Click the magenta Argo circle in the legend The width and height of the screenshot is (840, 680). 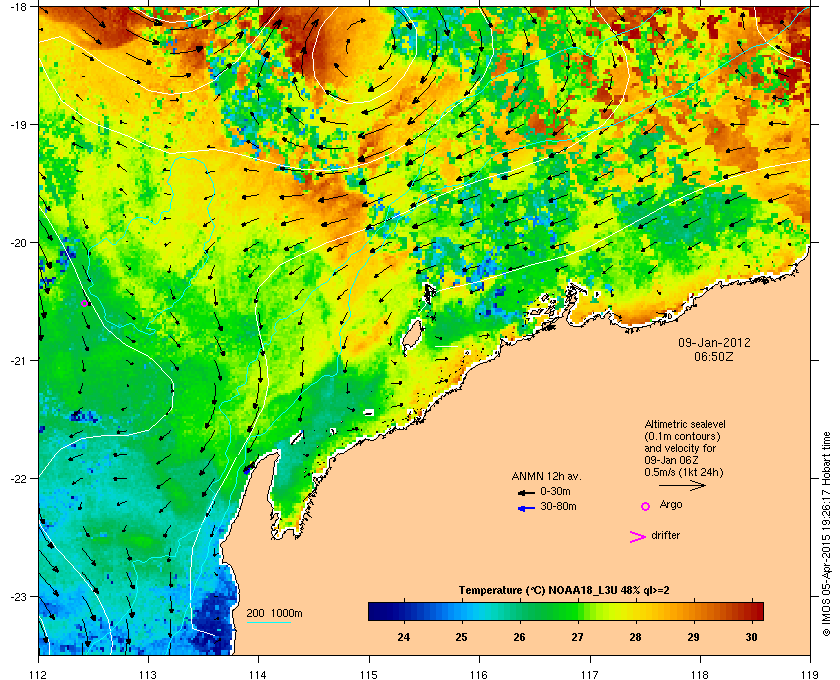pos(645,506)
